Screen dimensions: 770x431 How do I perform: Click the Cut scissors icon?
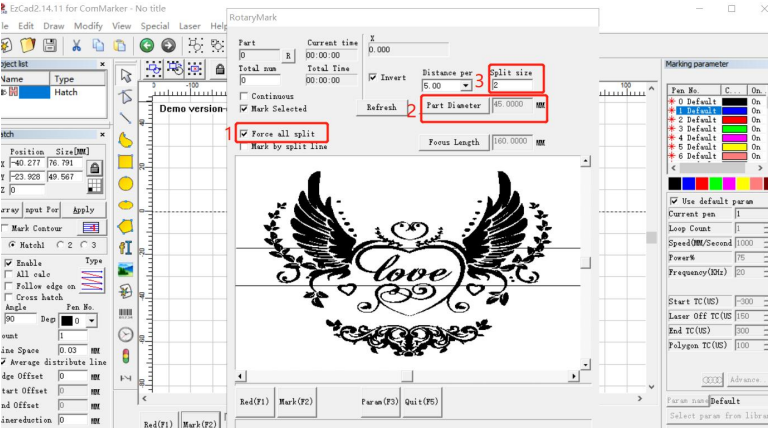76,45
